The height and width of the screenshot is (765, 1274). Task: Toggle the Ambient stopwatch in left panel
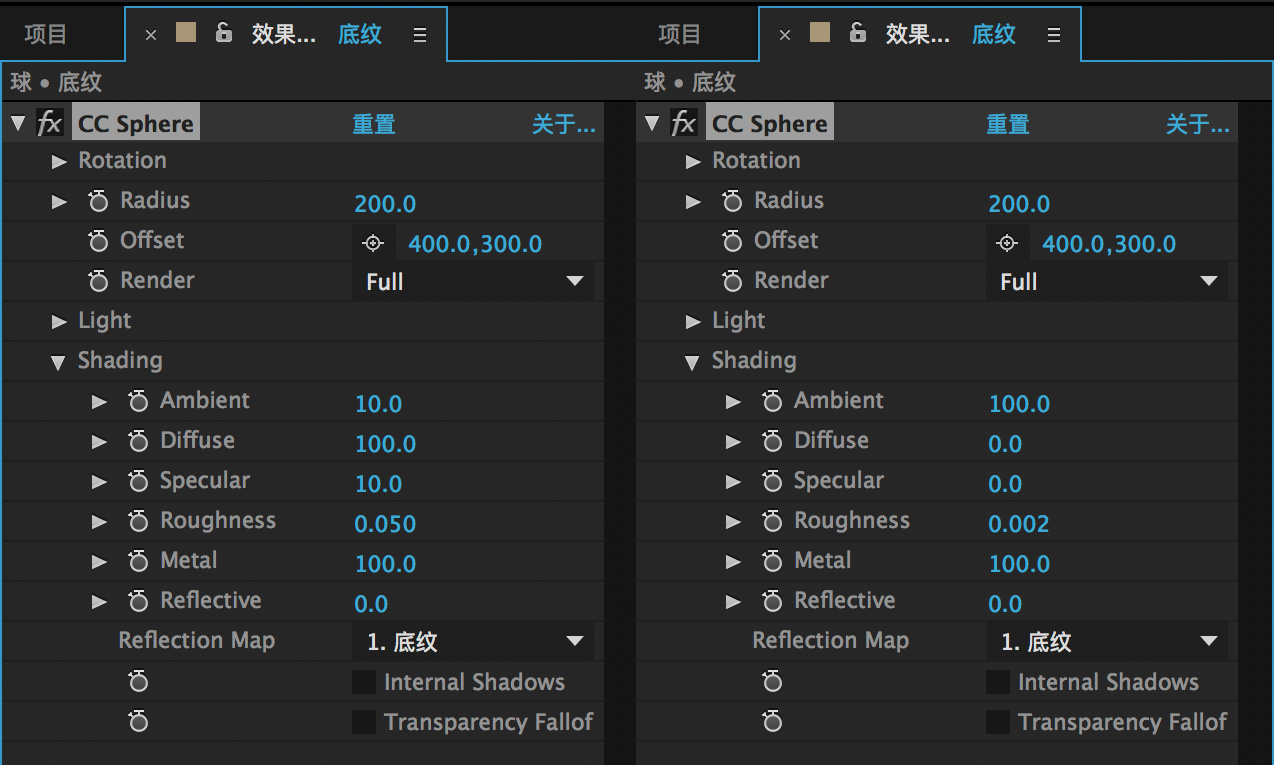tap(138, 402)
